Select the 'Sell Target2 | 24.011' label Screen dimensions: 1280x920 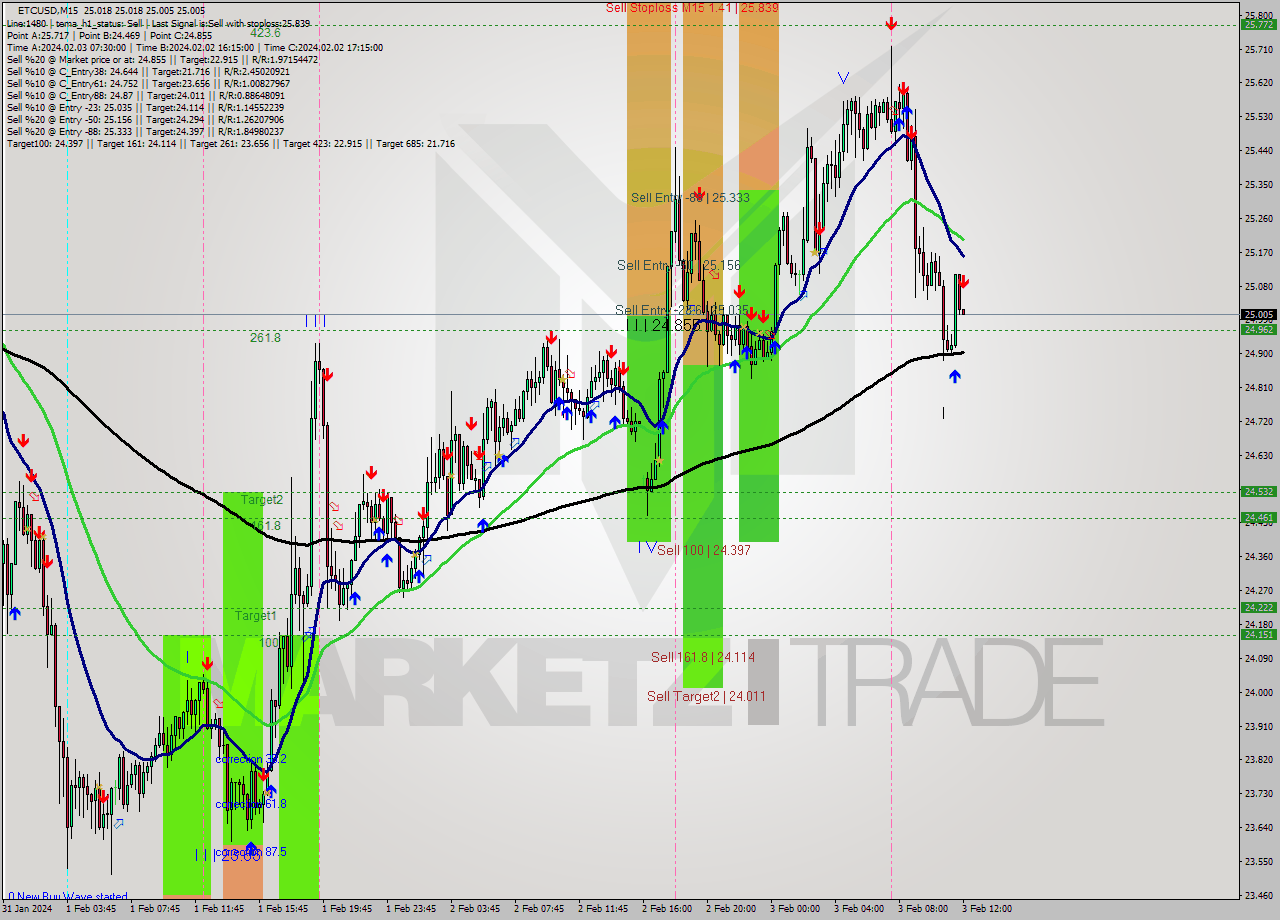pos(706,696)
